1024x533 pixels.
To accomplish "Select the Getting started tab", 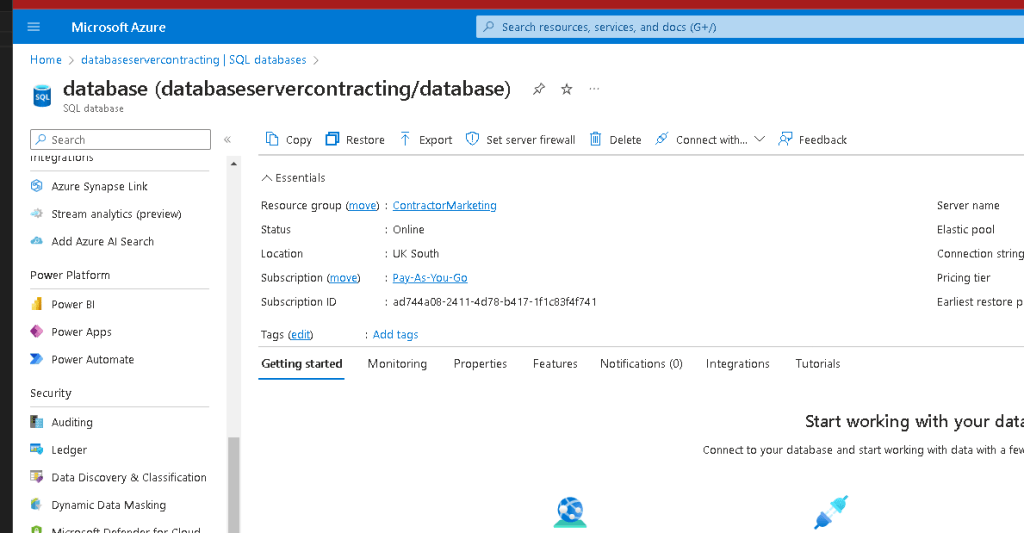I will [302, 364].
